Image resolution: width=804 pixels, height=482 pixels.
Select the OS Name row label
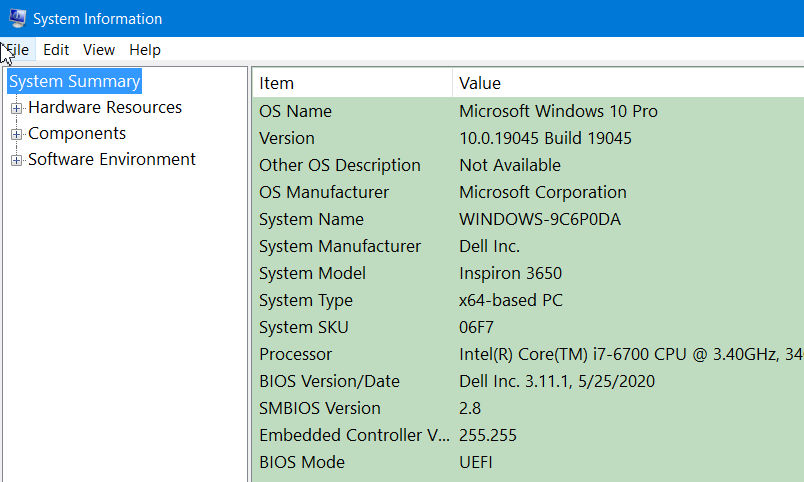(295, 111)
